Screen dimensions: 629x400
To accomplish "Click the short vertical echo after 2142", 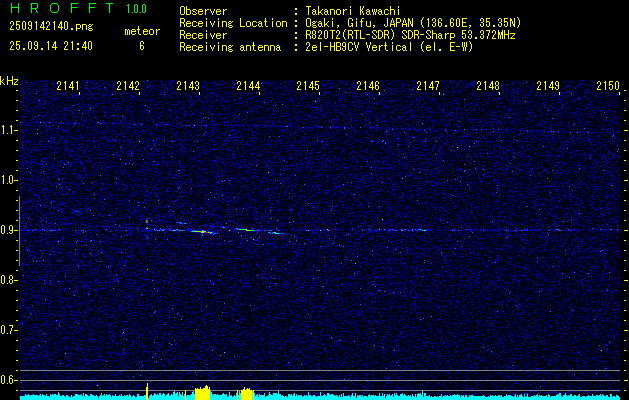I will (x=147, y=224).
